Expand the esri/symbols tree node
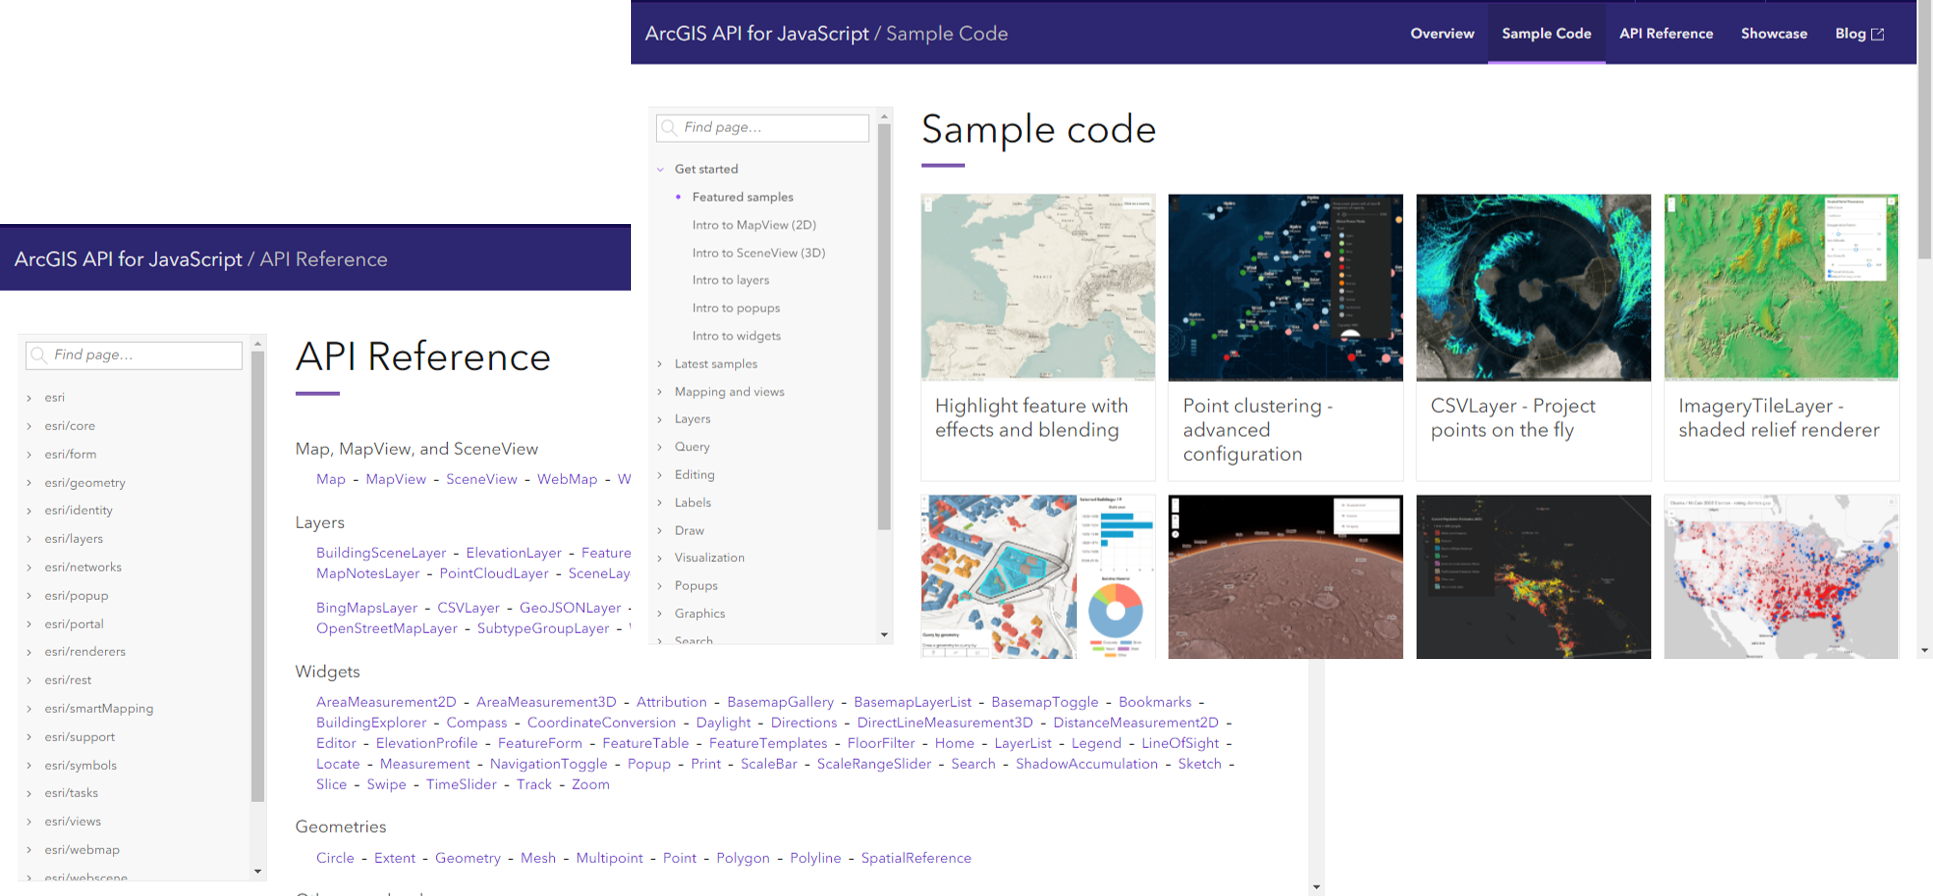This screenshot has height=896, width=1933. tap(29, 766)
